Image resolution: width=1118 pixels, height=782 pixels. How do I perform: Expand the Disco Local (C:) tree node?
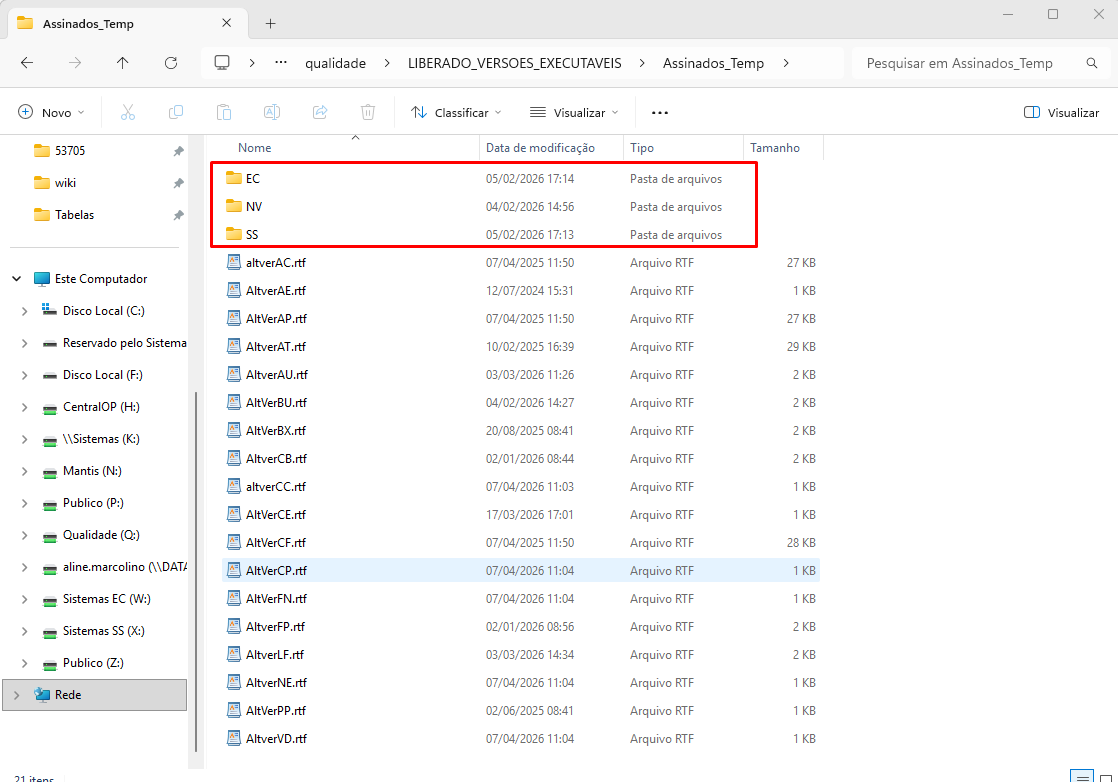coord(24,311)
